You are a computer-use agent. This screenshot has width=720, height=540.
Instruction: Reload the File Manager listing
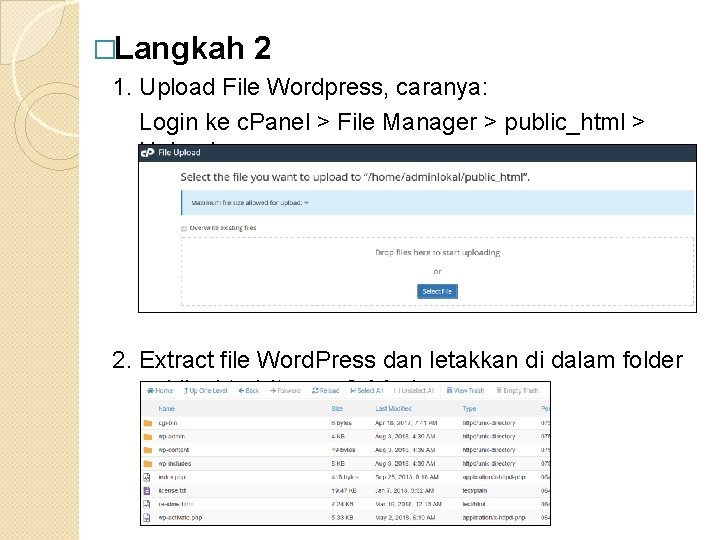pos(326,391)
